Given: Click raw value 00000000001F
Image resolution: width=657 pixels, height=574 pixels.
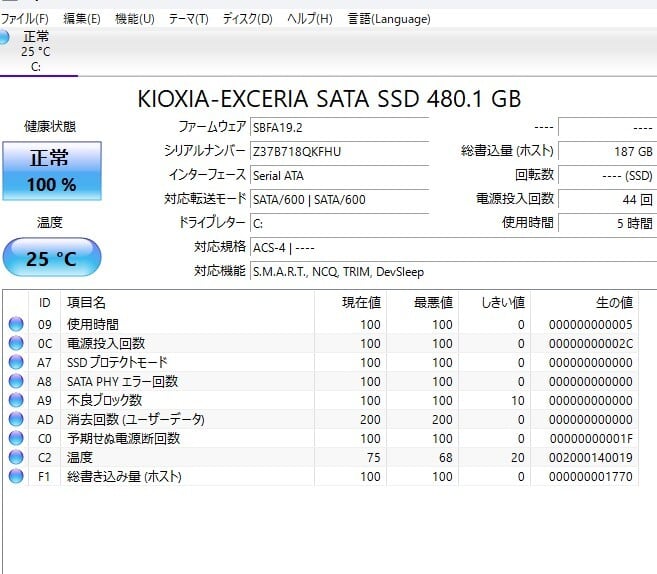Looking at the screenshot, I should (591, 439).
